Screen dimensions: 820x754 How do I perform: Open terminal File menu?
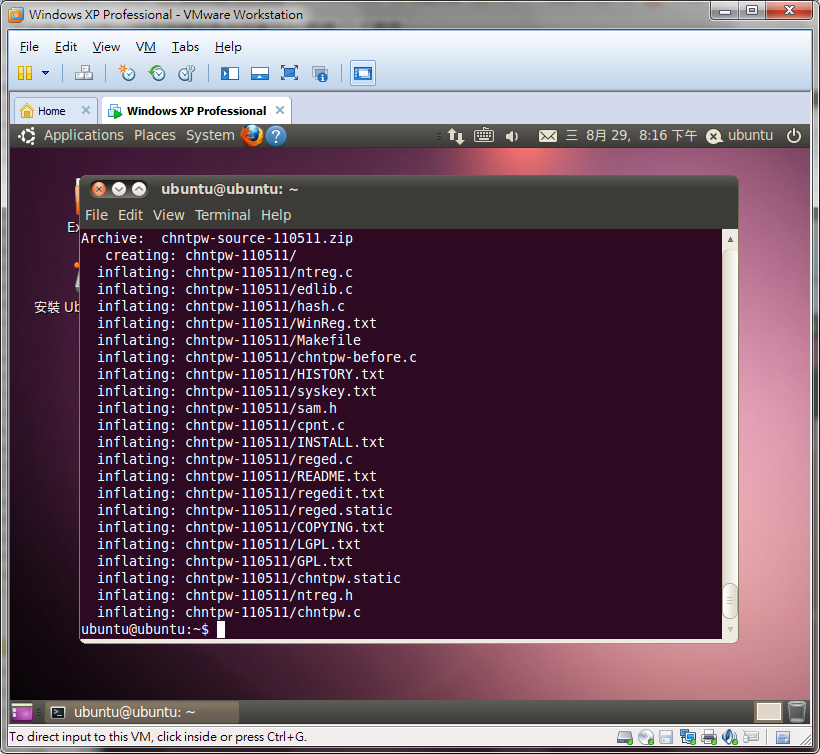[x=96, y=215]
